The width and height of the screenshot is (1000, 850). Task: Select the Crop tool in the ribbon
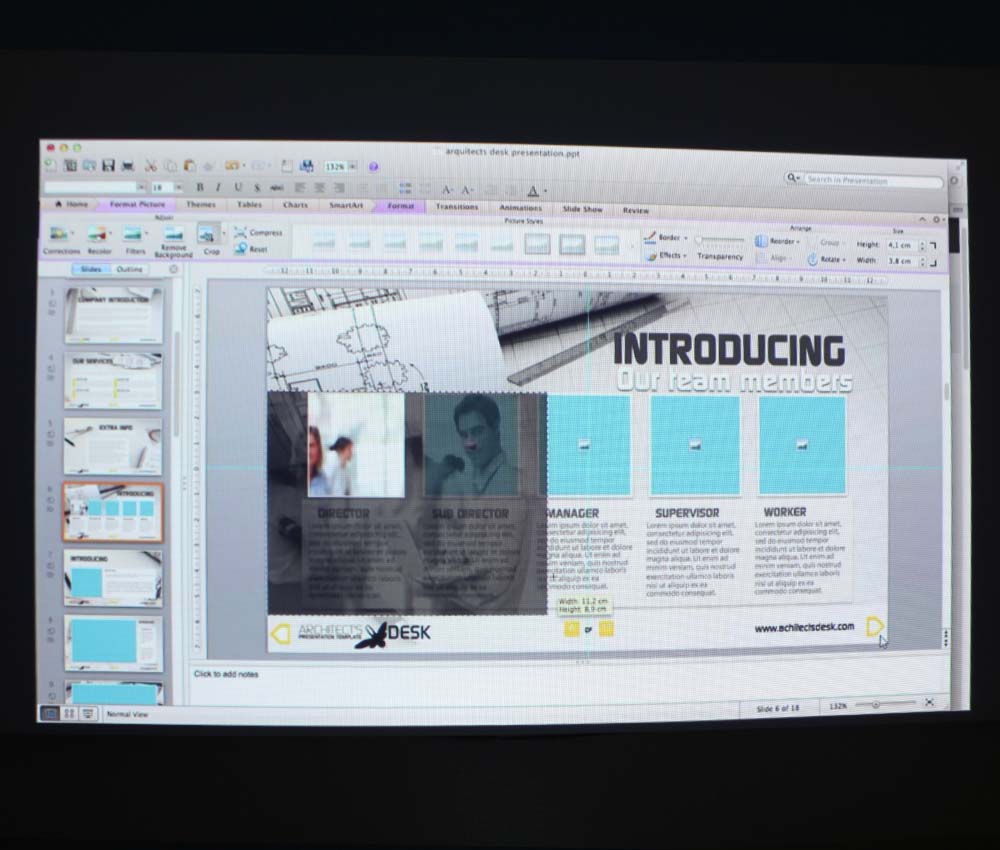pos(209,236)
